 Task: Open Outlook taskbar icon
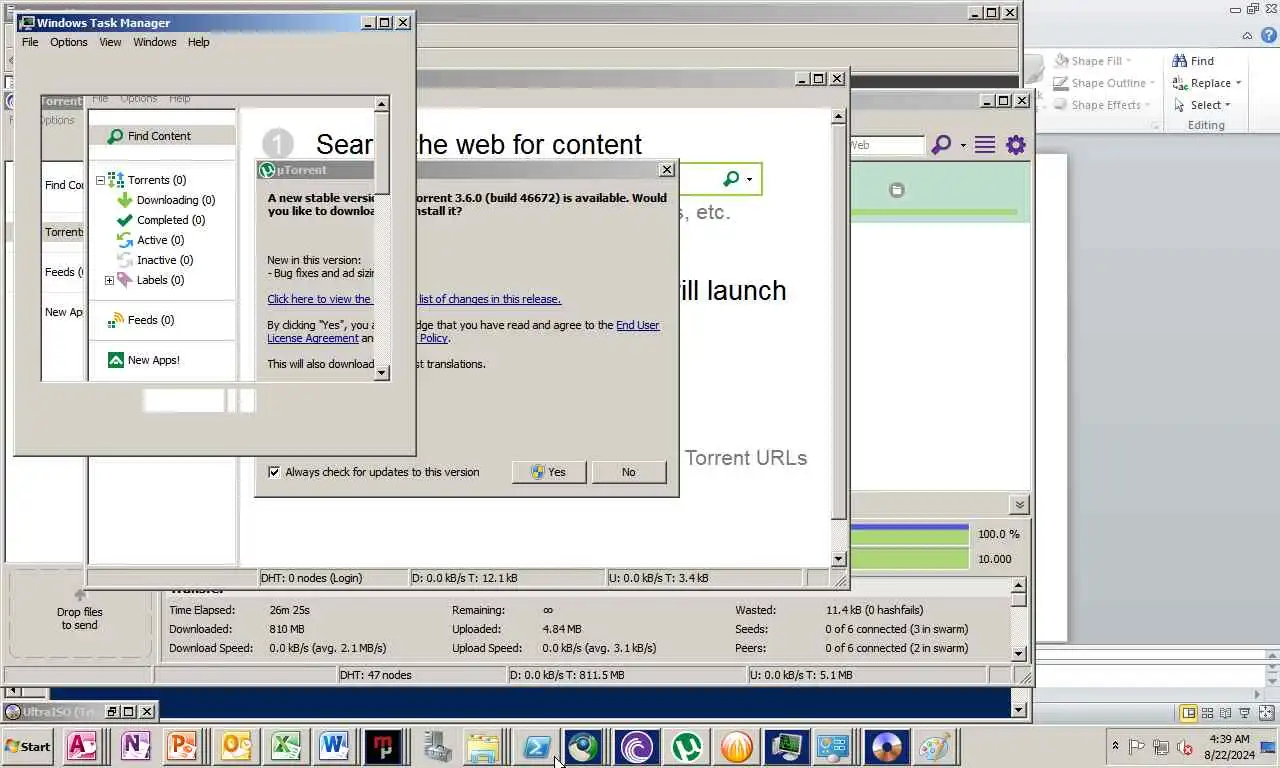click(x=235, y=746)
